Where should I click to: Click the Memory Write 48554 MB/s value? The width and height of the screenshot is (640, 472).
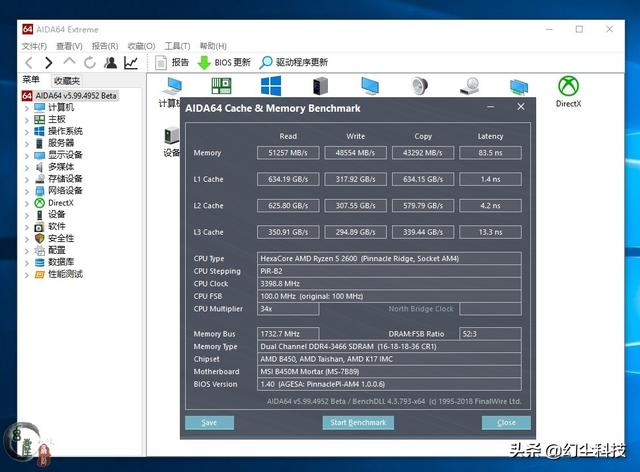point(356,153)
